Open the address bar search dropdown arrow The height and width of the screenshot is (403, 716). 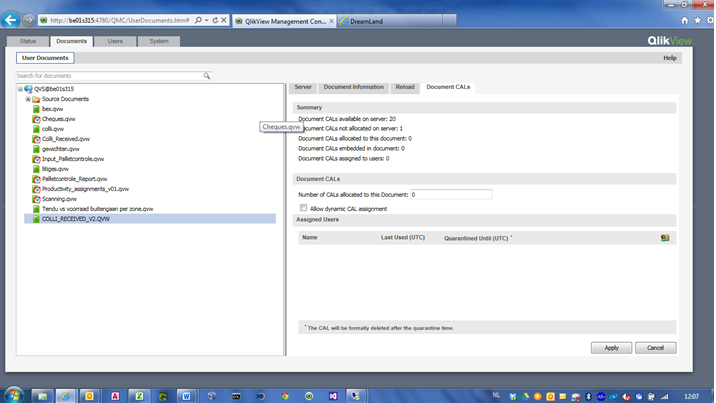click(207, 21)
